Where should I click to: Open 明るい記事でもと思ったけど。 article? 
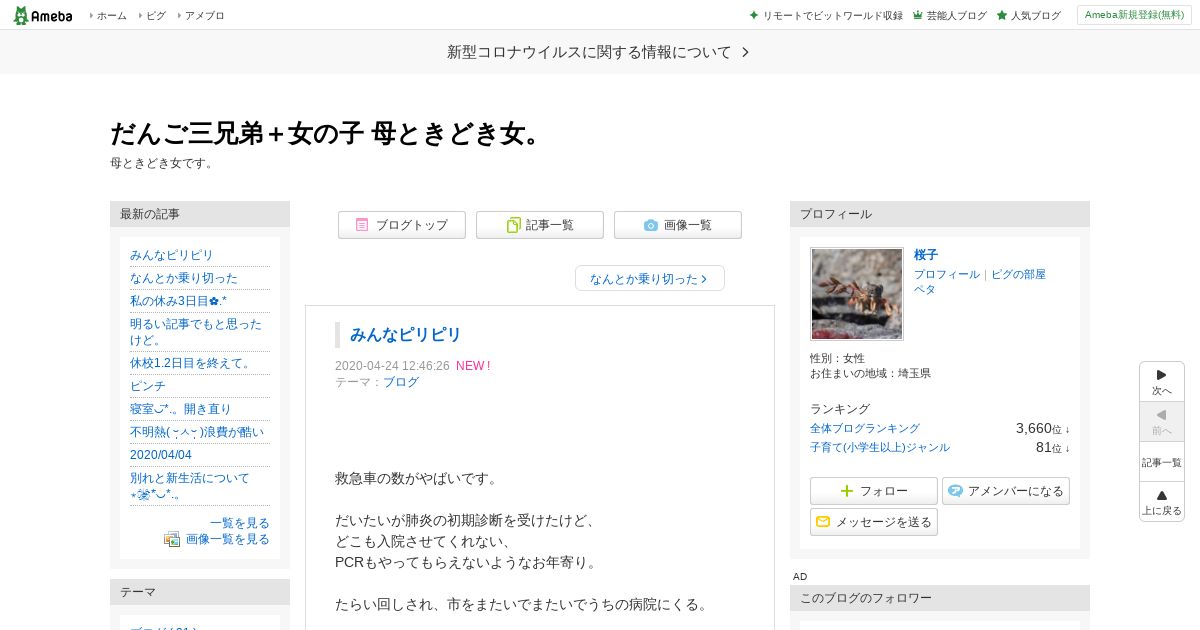pyautogui.click(x=196, y=332)
